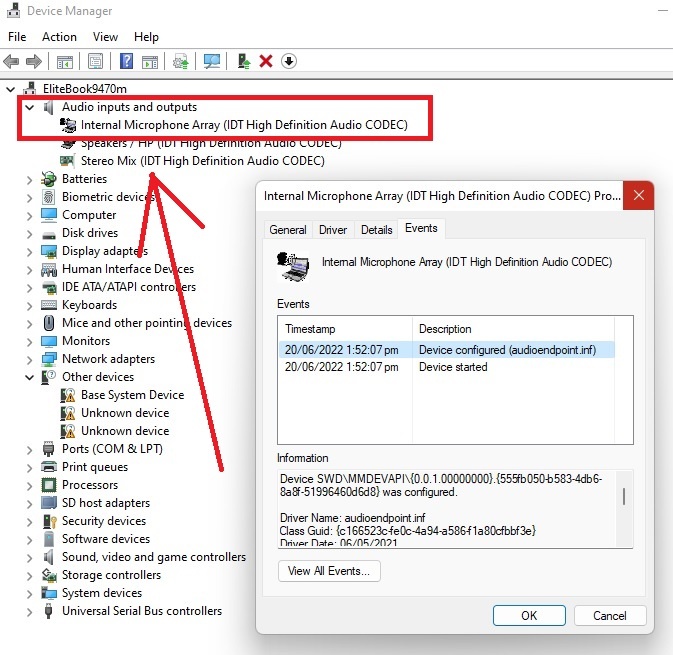Select the Device started event row
This screenshot has height=655, width=673.
pyautogui.click(x=446, y=367)
